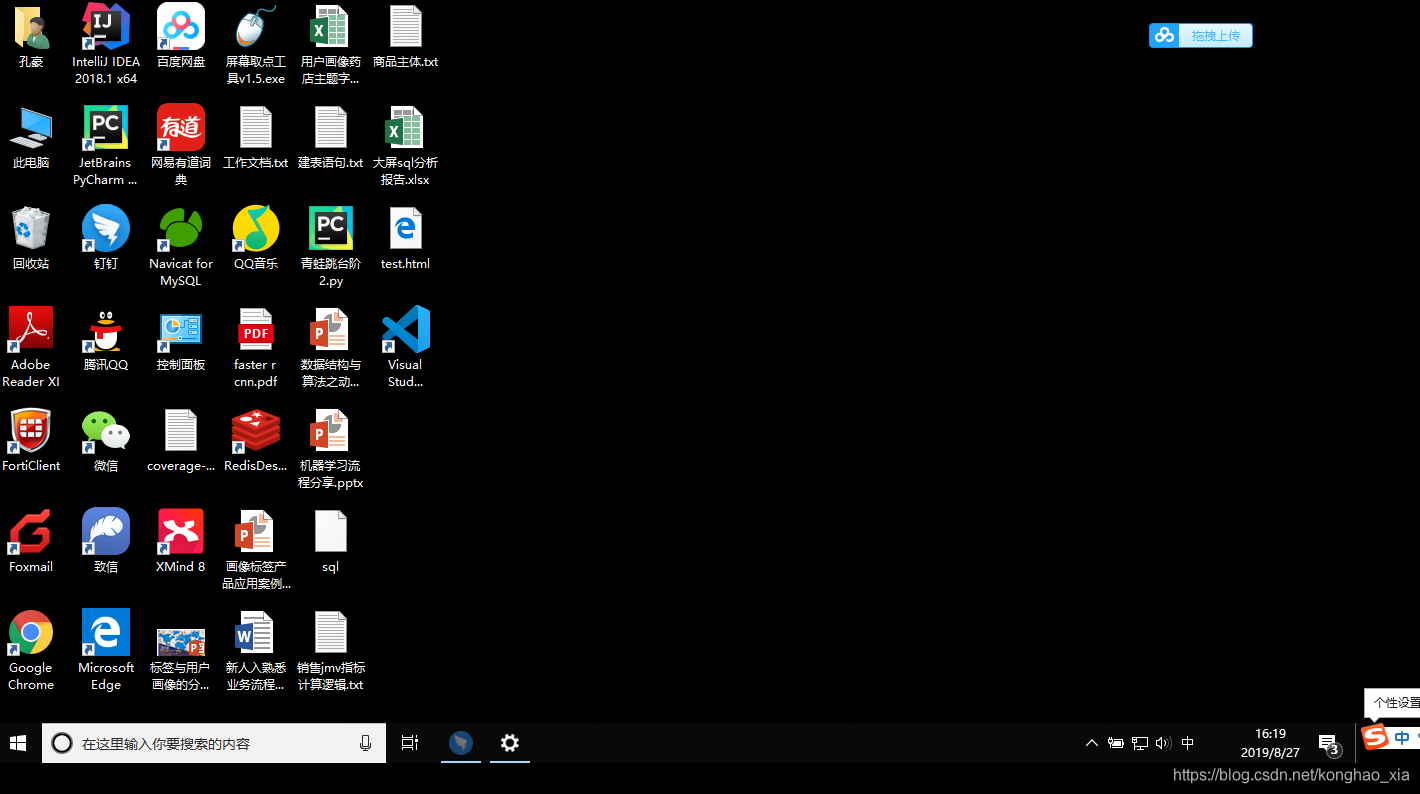Select the 网易有道词典 icon
Image resolution: width=1420 pixels, height=794 pixels.
coord(181,145)
